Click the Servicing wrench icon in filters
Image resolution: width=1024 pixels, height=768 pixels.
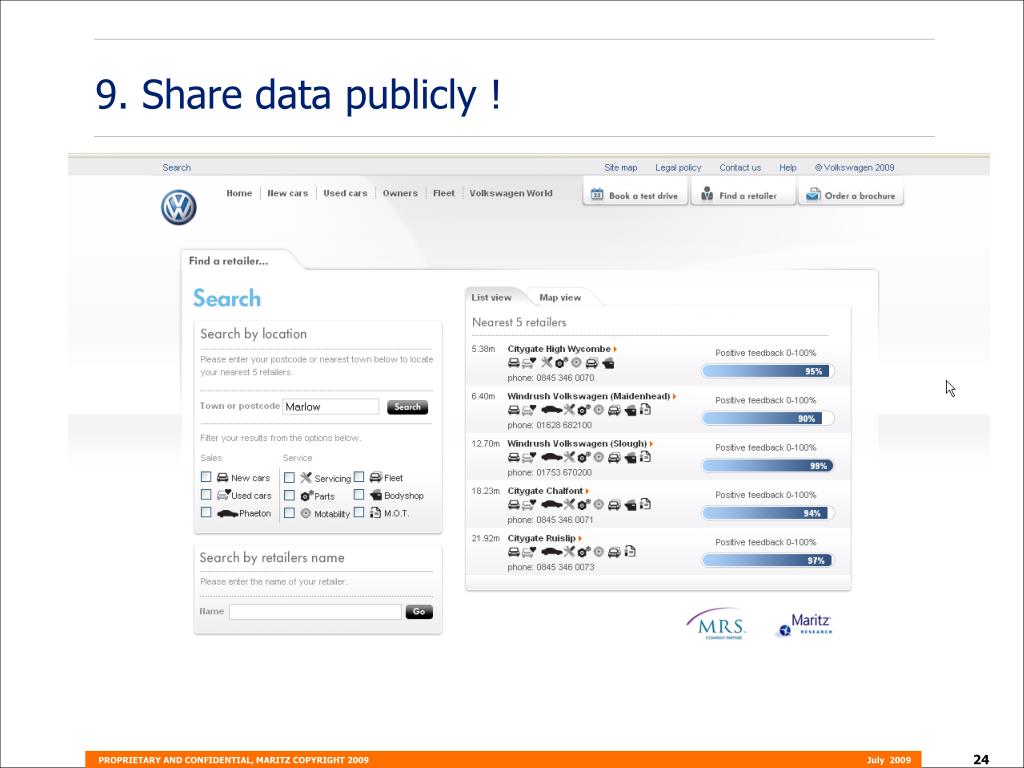coord(306,477)
